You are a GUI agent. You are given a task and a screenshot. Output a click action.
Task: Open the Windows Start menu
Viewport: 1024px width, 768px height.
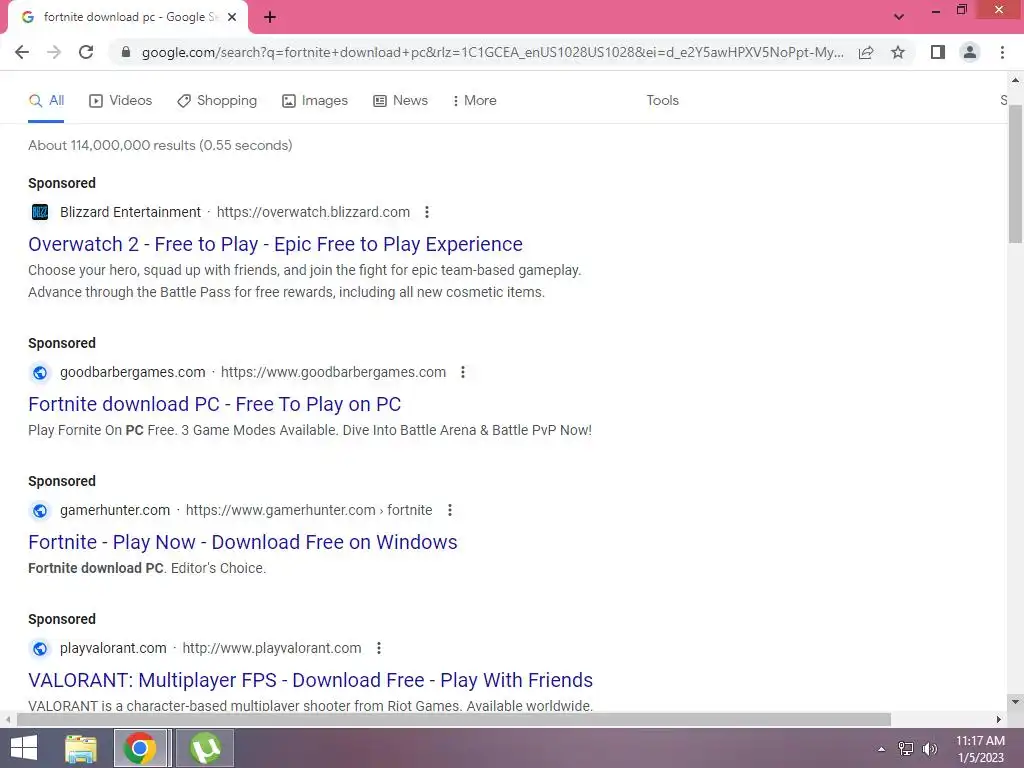click(24, 748)
